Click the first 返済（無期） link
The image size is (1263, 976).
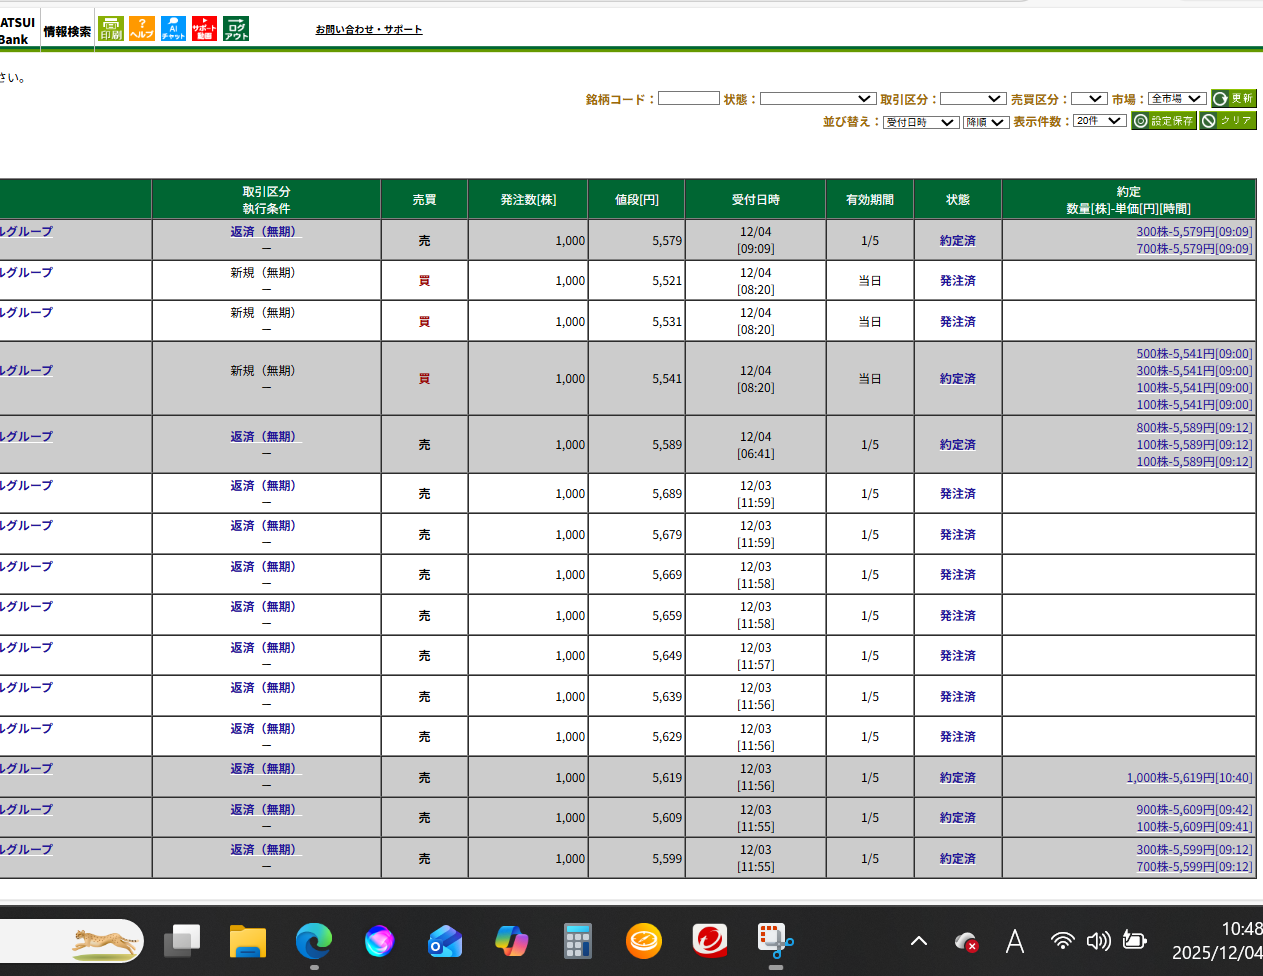tap(262, 232)
